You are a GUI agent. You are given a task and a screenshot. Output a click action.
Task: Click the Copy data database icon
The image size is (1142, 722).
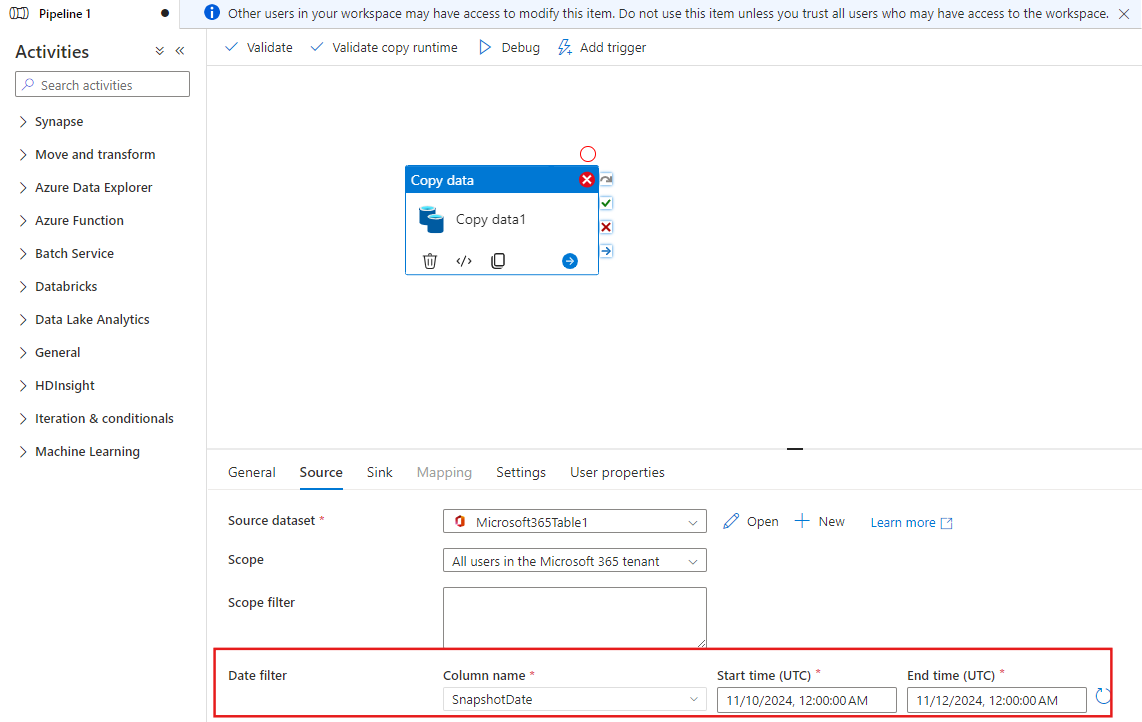tap(431, 219)
